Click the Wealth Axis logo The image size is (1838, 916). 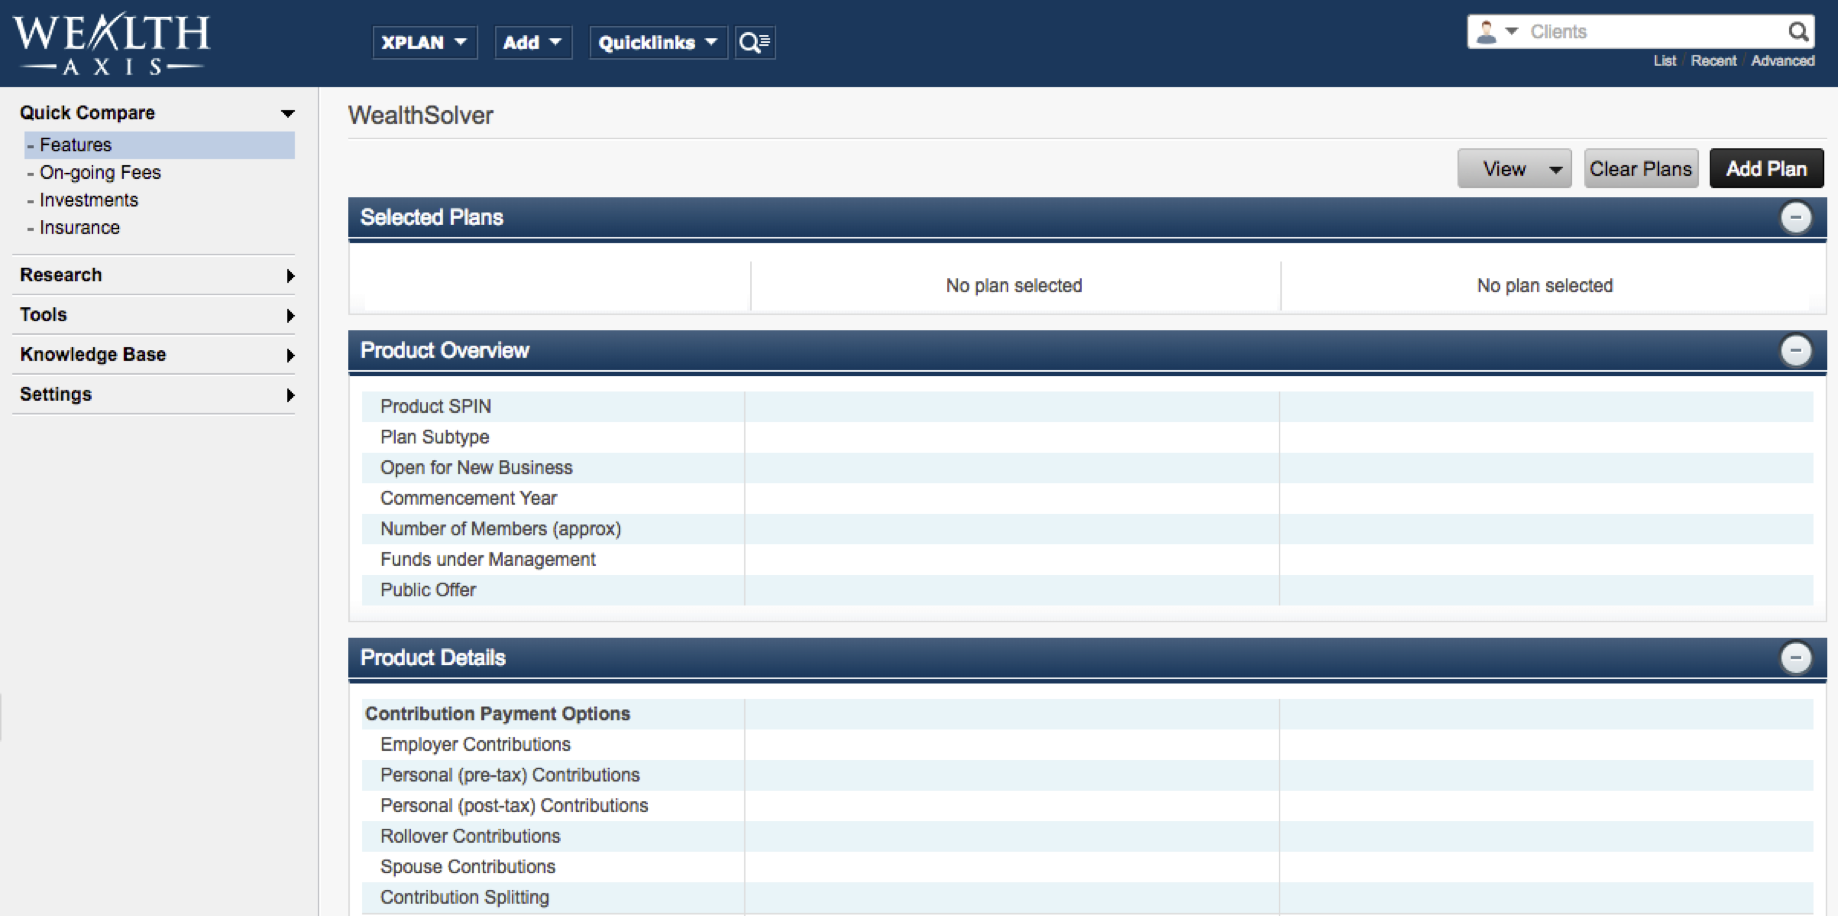click(111, 44)
